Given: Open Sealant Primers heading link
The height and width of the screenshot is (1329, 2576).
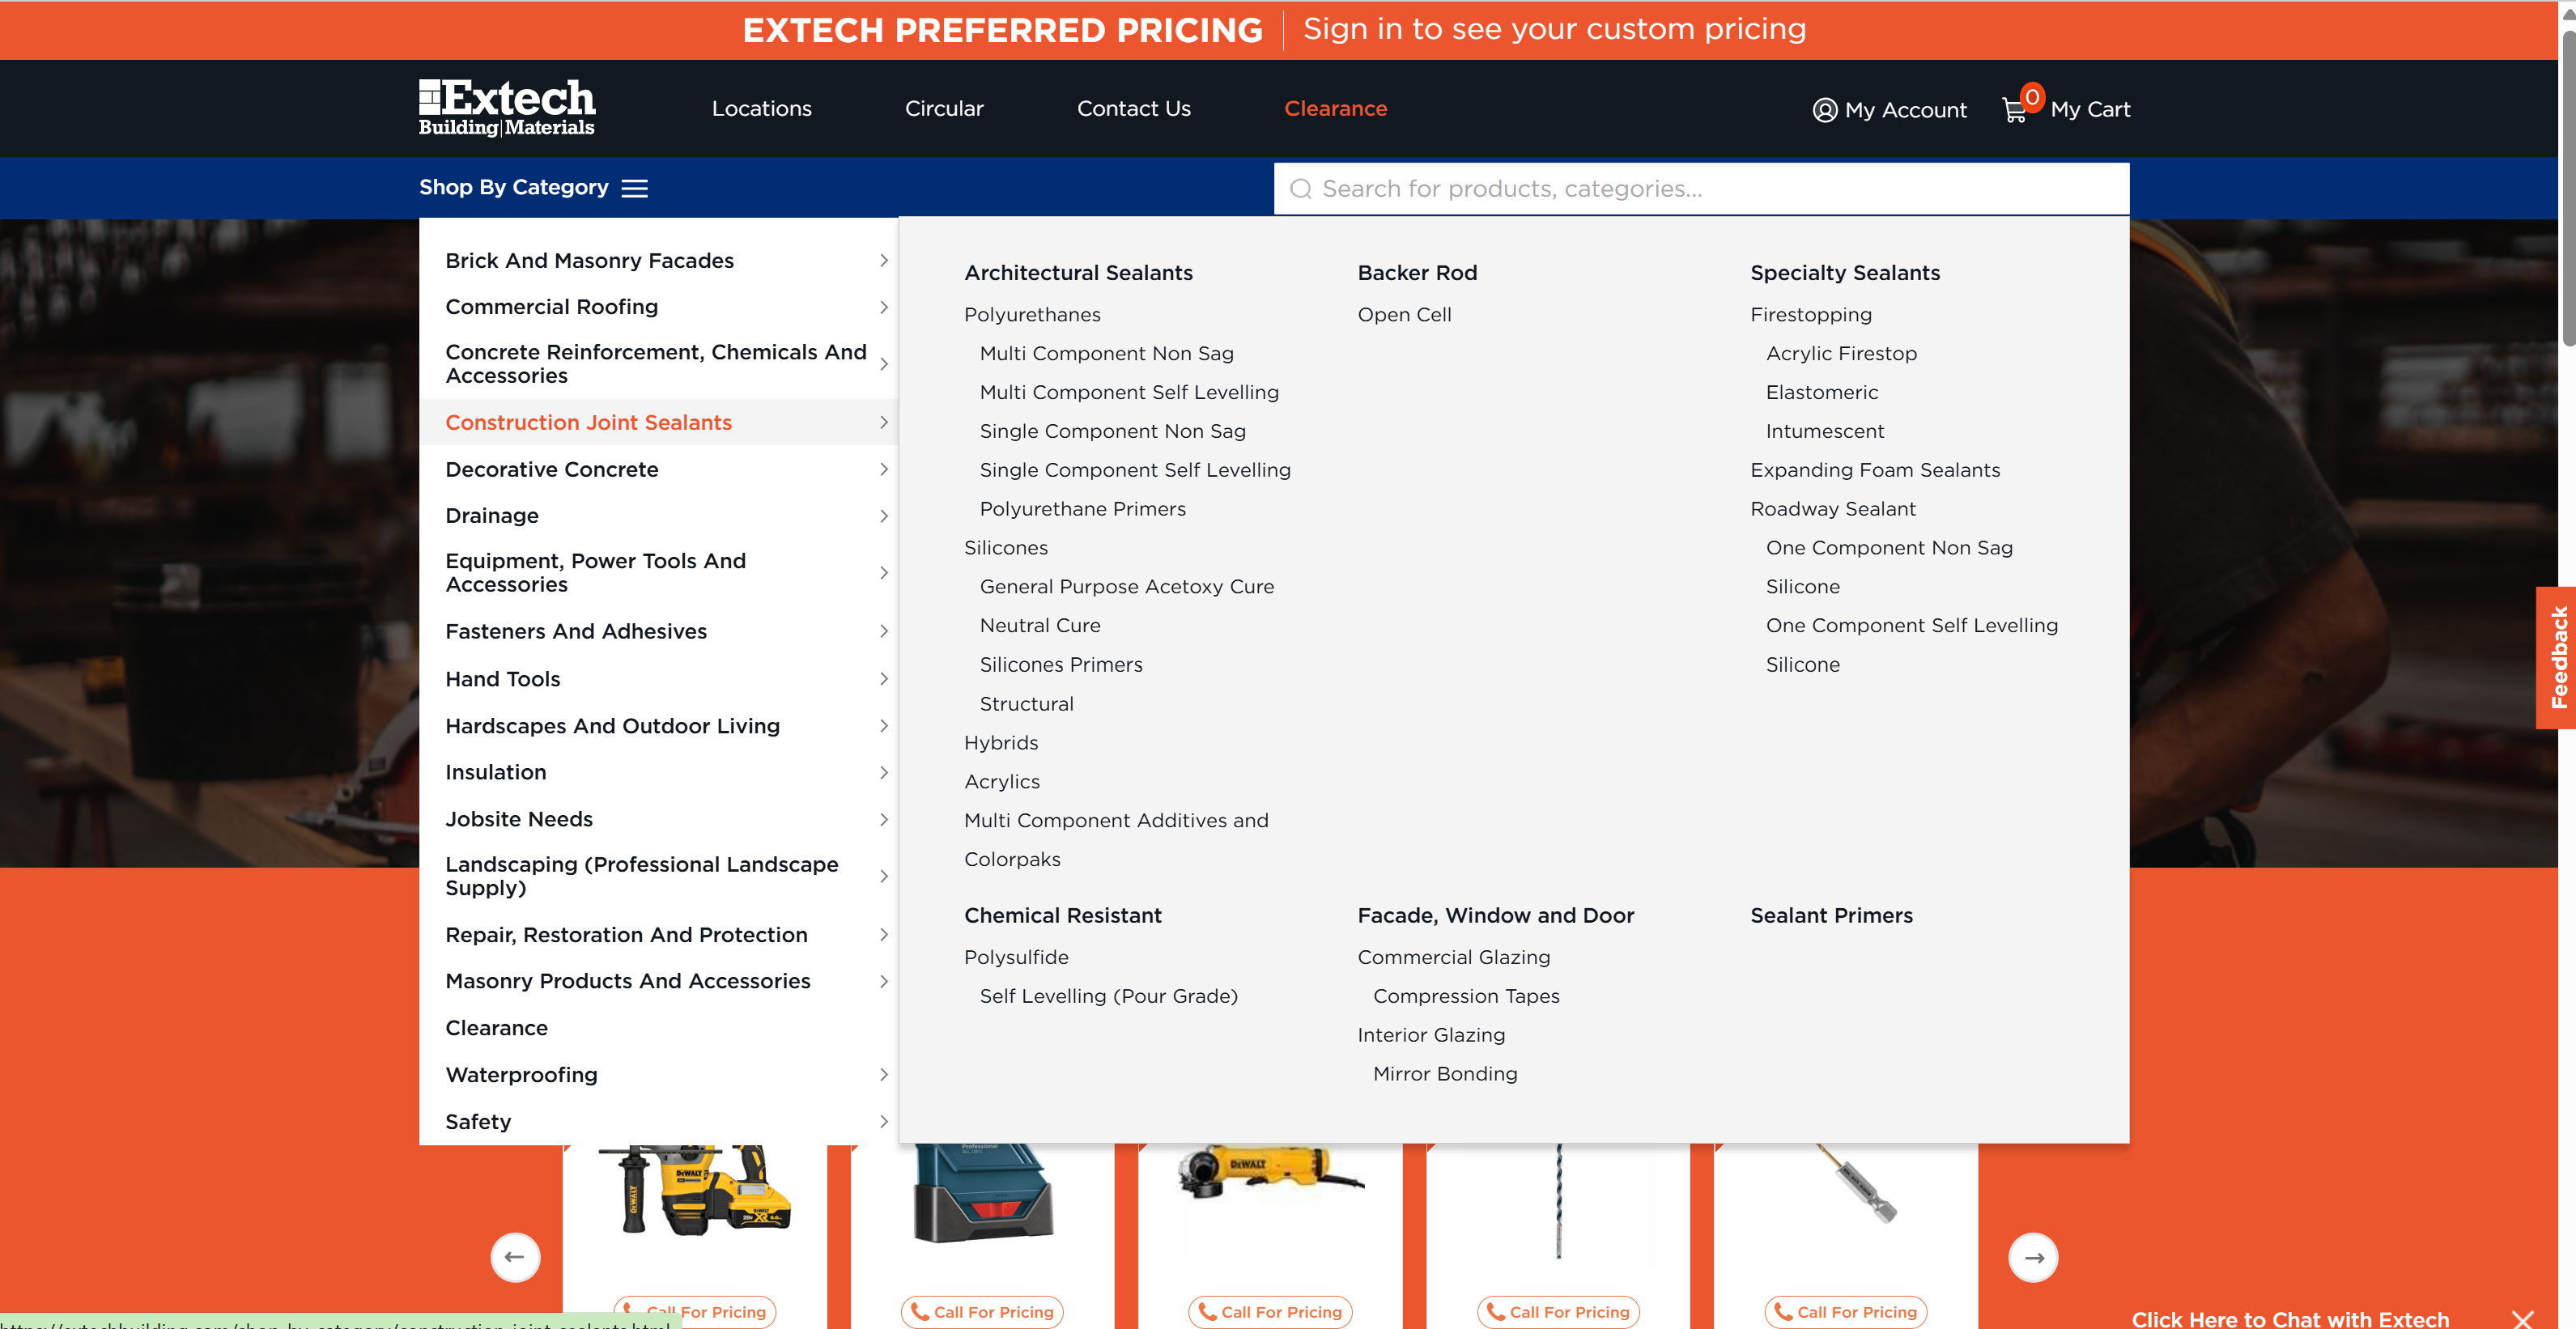Looking at the screenshot, I should pyautogui.click(x=1831, y=916).
